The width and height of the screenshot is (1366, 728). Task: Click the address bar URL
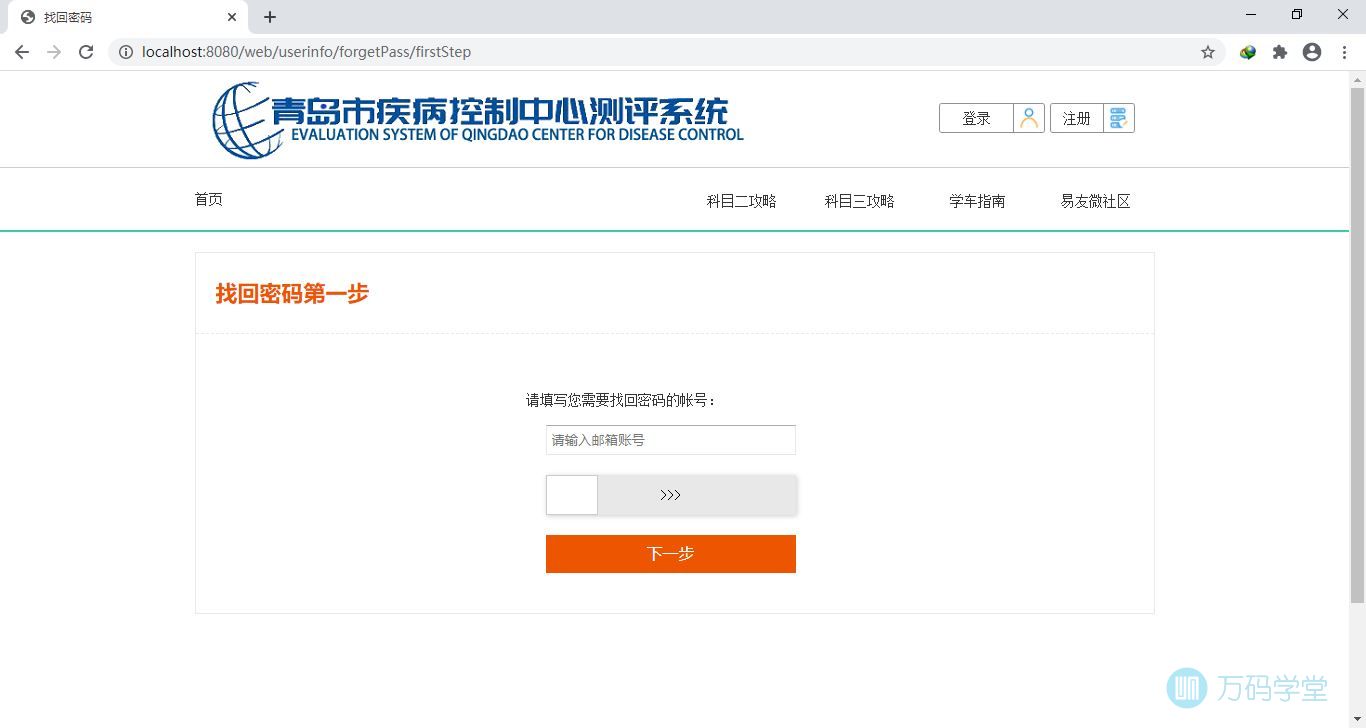pos(306,52)
